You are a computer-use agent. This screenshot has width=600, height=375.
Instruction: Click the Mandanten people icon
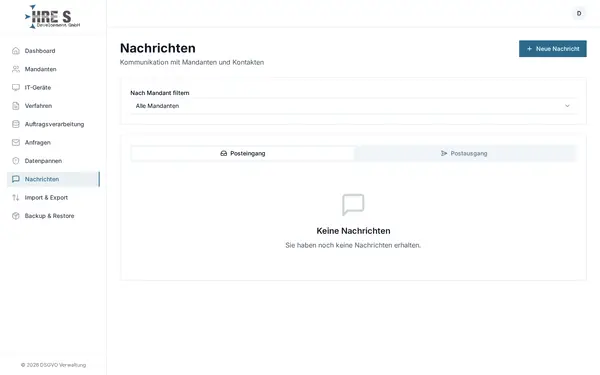pos(16,69)
